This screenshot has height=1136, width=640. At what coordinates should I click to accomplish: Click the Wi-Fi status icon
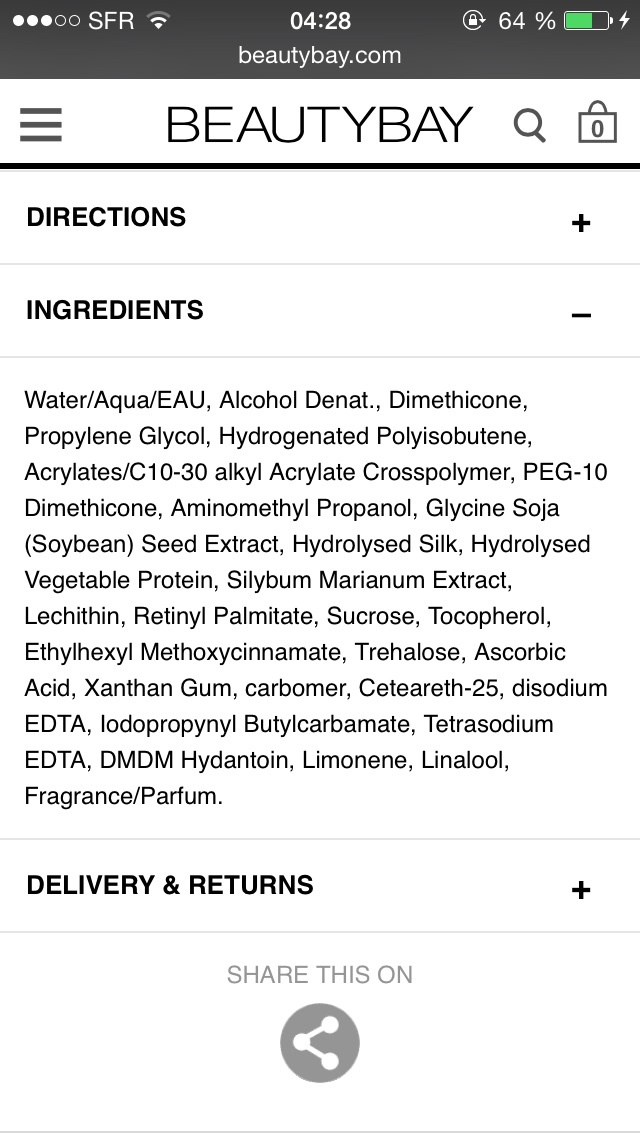click(158, 20)
